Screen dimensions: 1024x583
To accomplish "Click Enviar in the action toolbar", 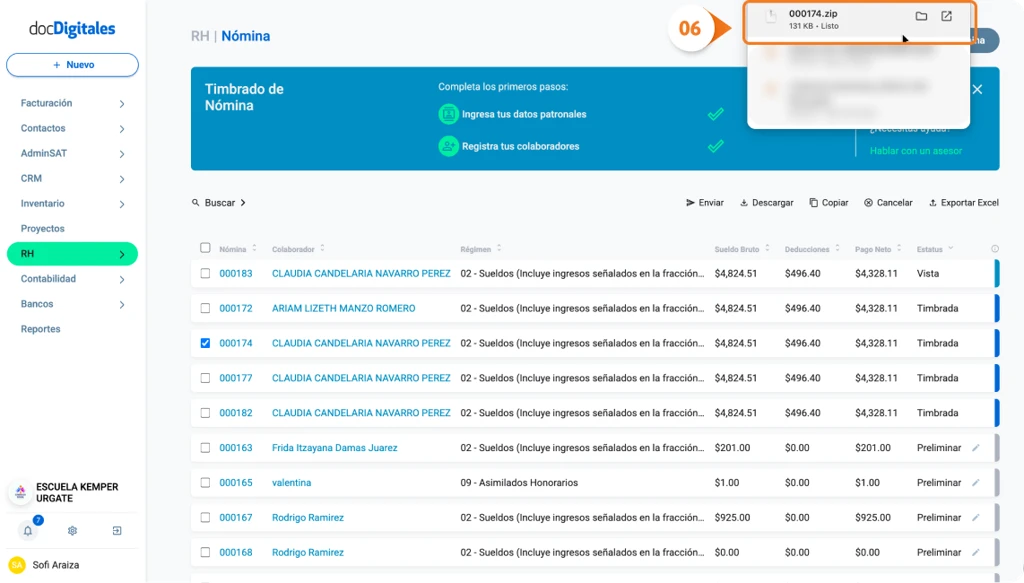I will tap(705, 202).
